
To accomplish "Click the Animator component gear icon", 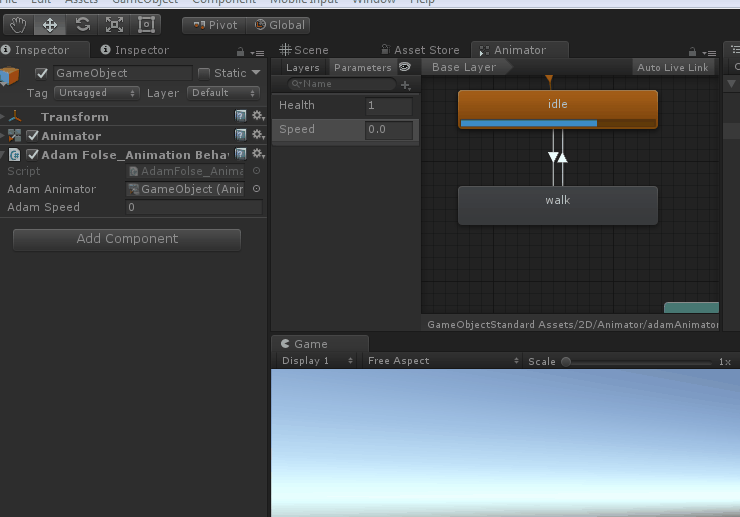I will [x=258, y=136].
